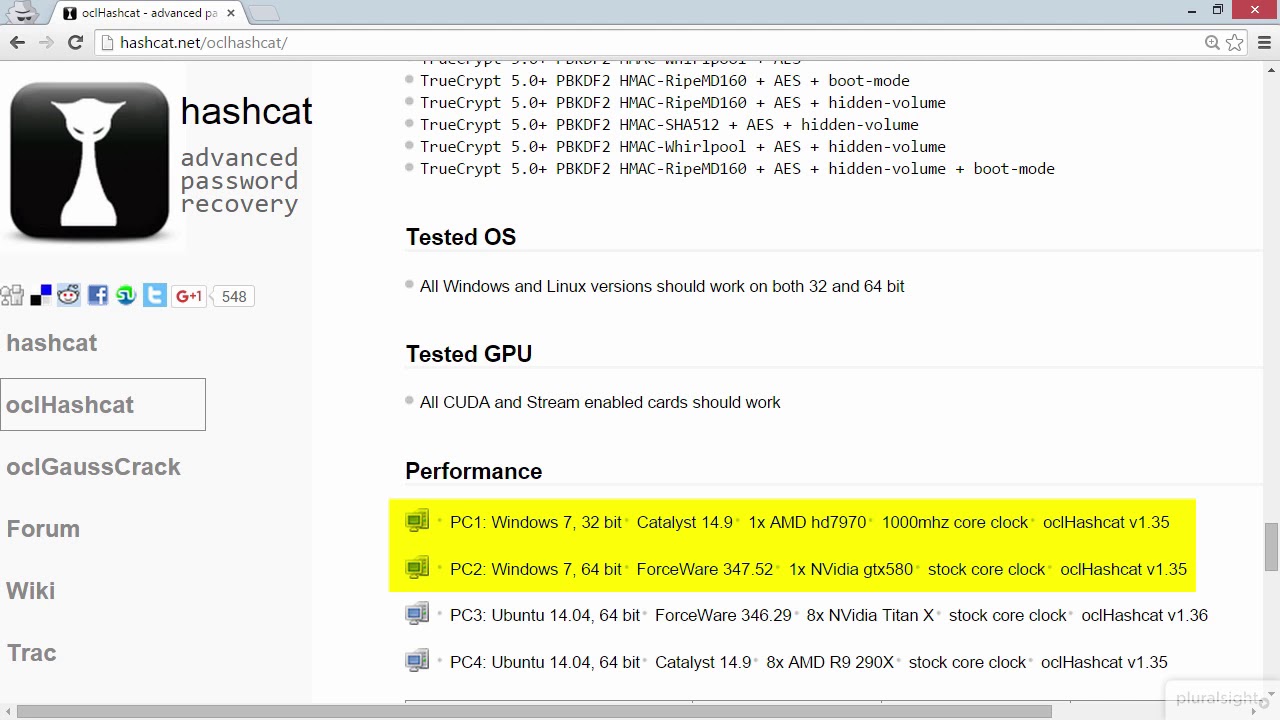Click 'ForceWare 347.52' text
Screen dimensions: 1280x720
(x=705, y=569)
